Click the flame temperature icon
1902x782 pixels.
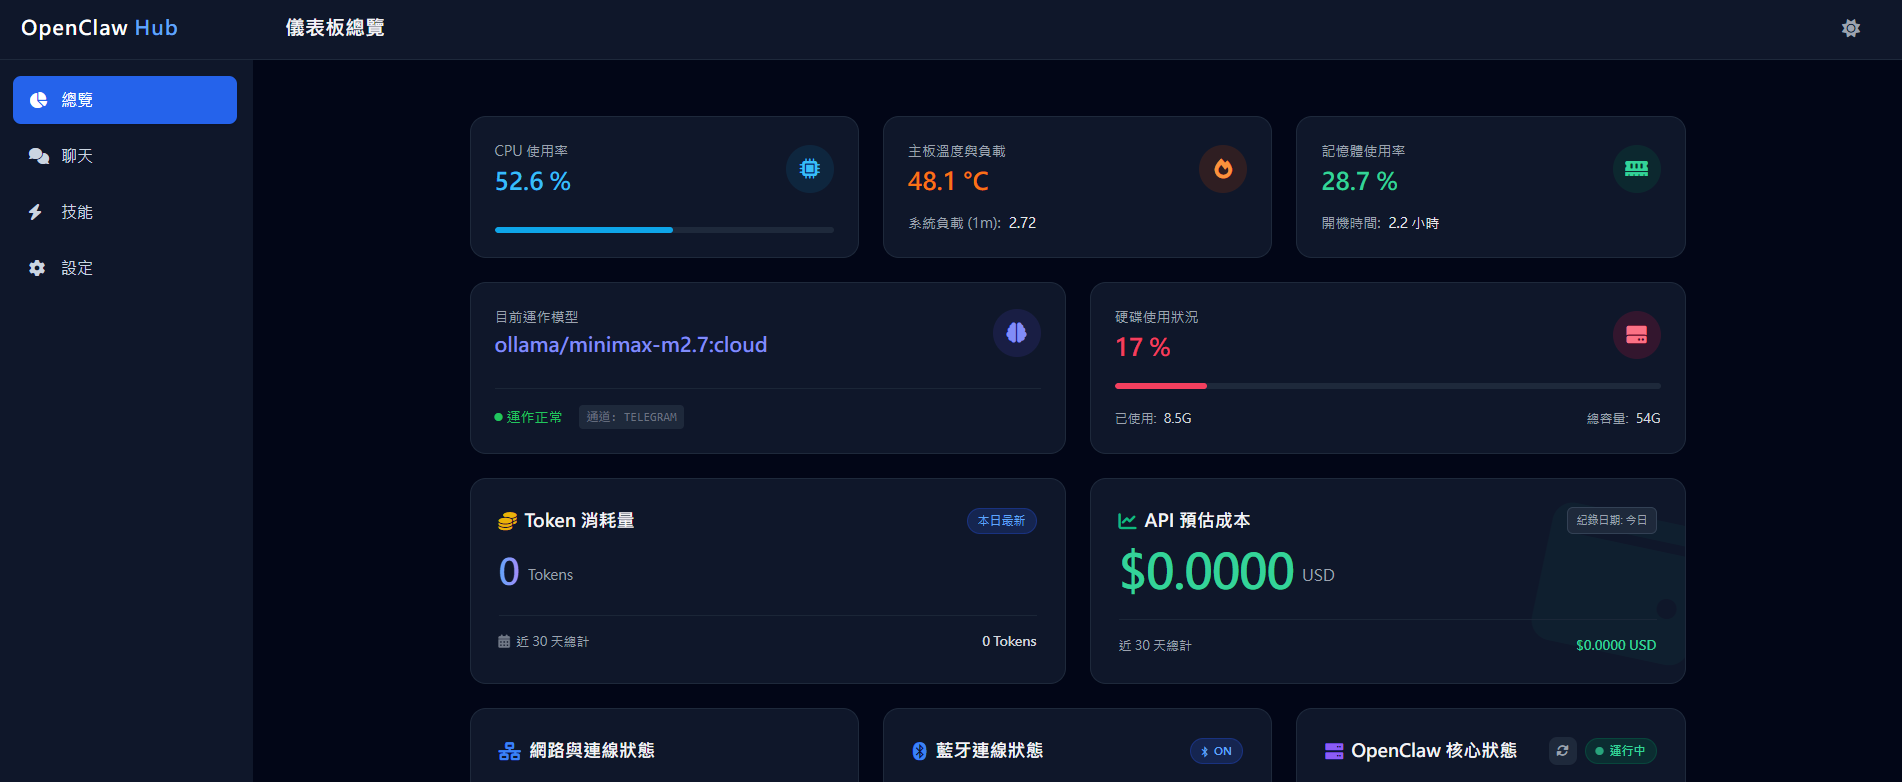pyautogui.click(x=1223, y=169)
